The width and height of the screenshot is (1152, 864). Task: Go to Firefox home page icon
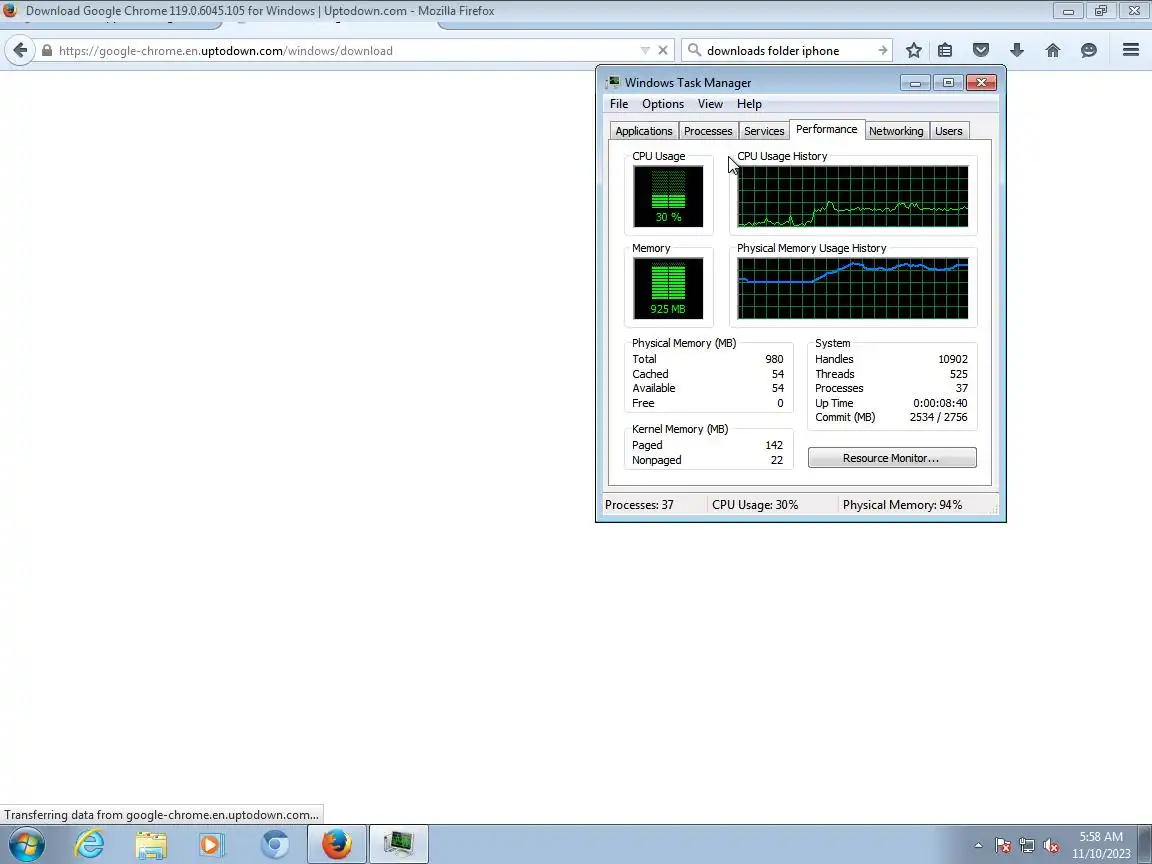1053,50
